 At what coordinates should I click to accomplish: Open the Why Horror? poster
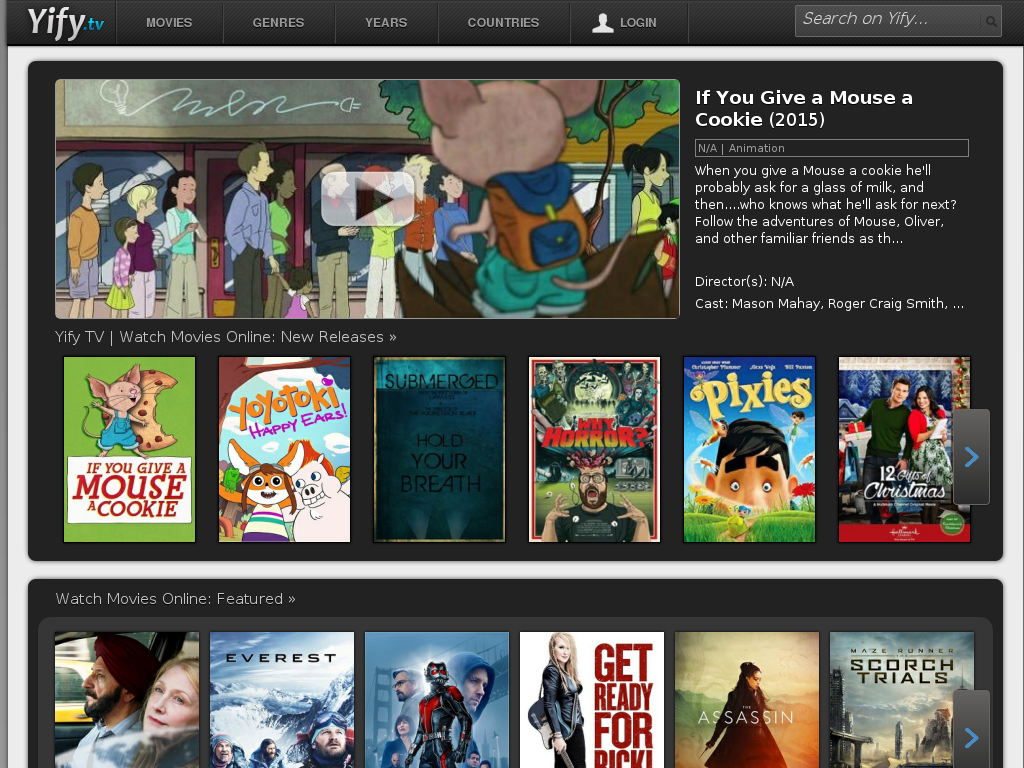pyautogui.click(x=594, y=449)
